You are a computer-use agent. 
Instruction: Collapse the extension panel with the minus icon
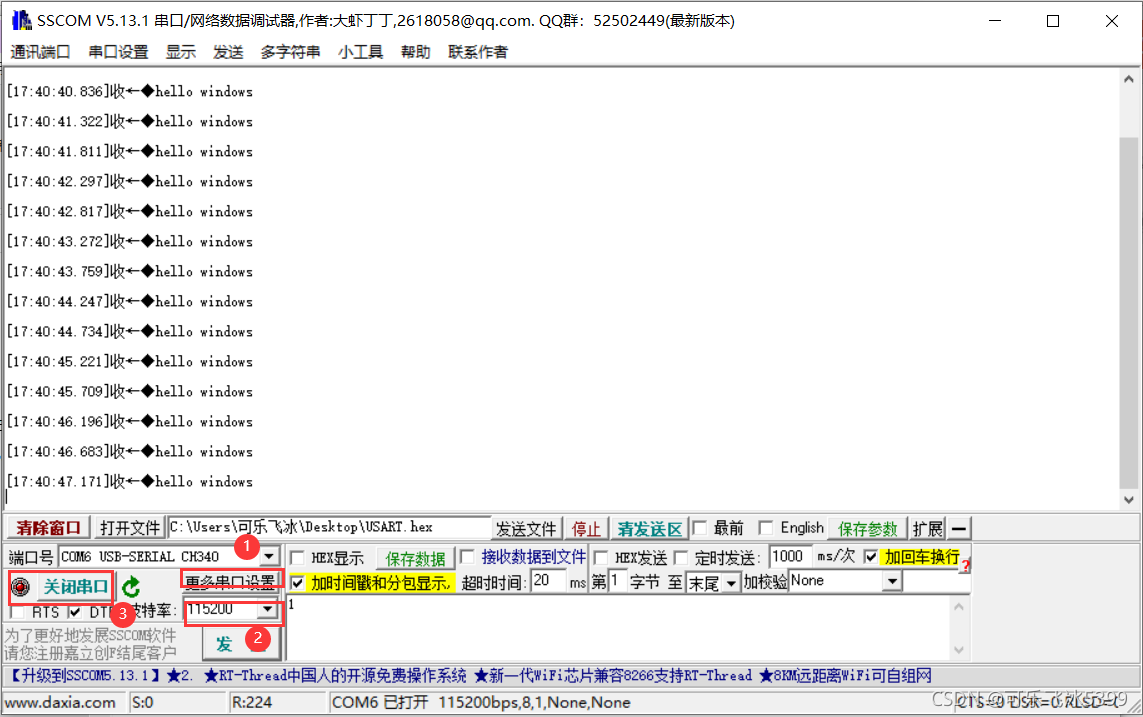(959, 528)
